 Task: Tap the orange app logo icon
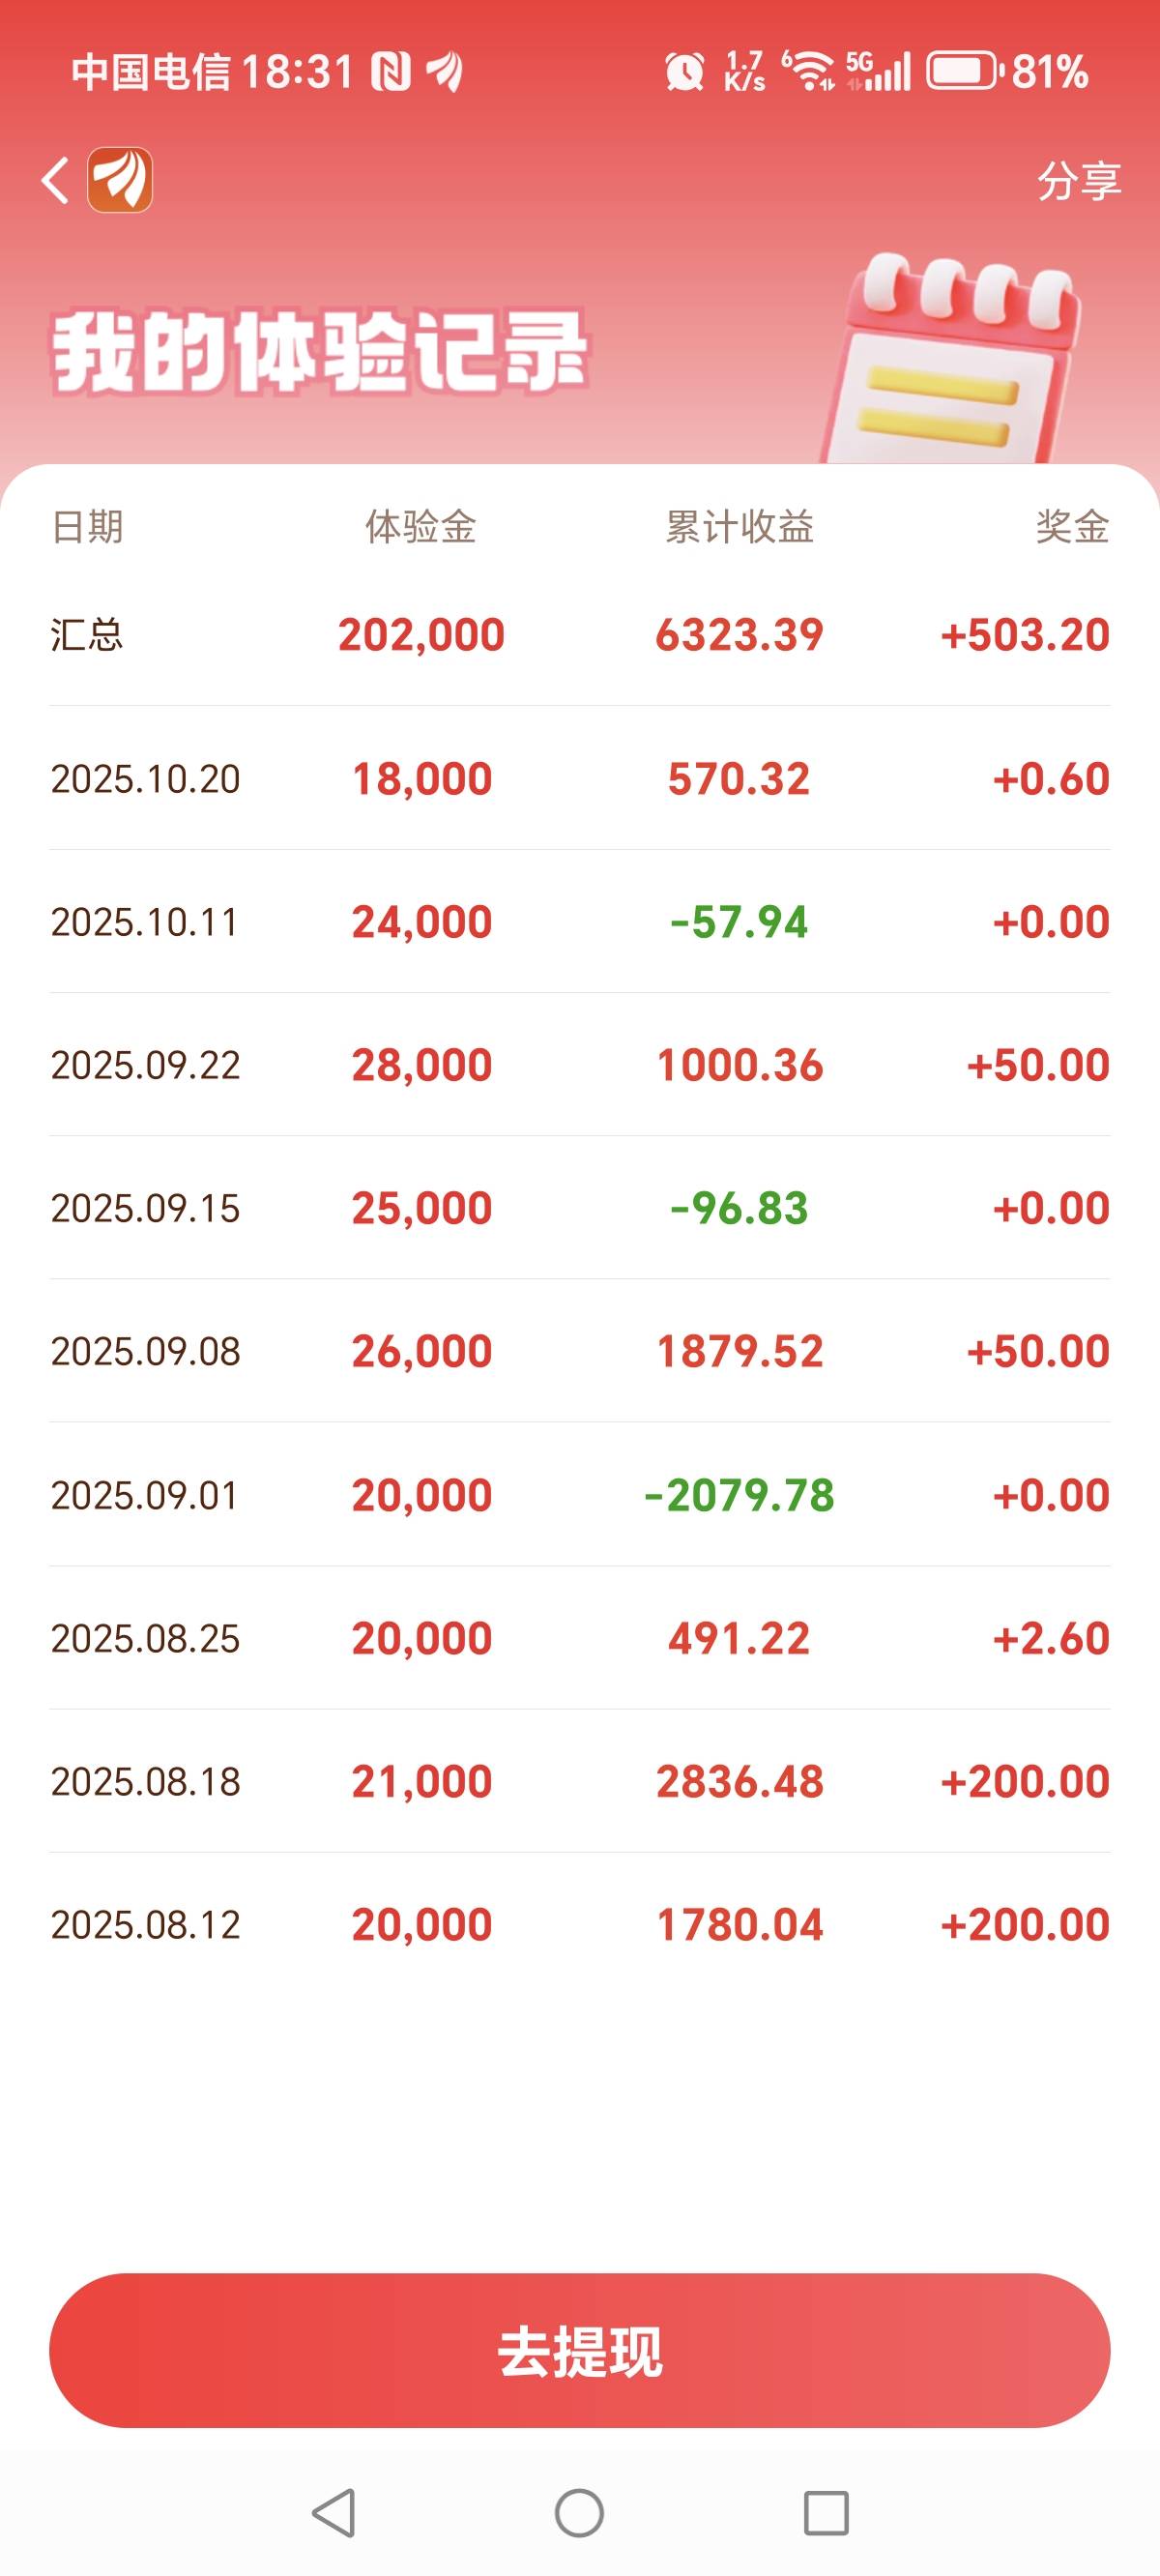click(x=120, y=180)
